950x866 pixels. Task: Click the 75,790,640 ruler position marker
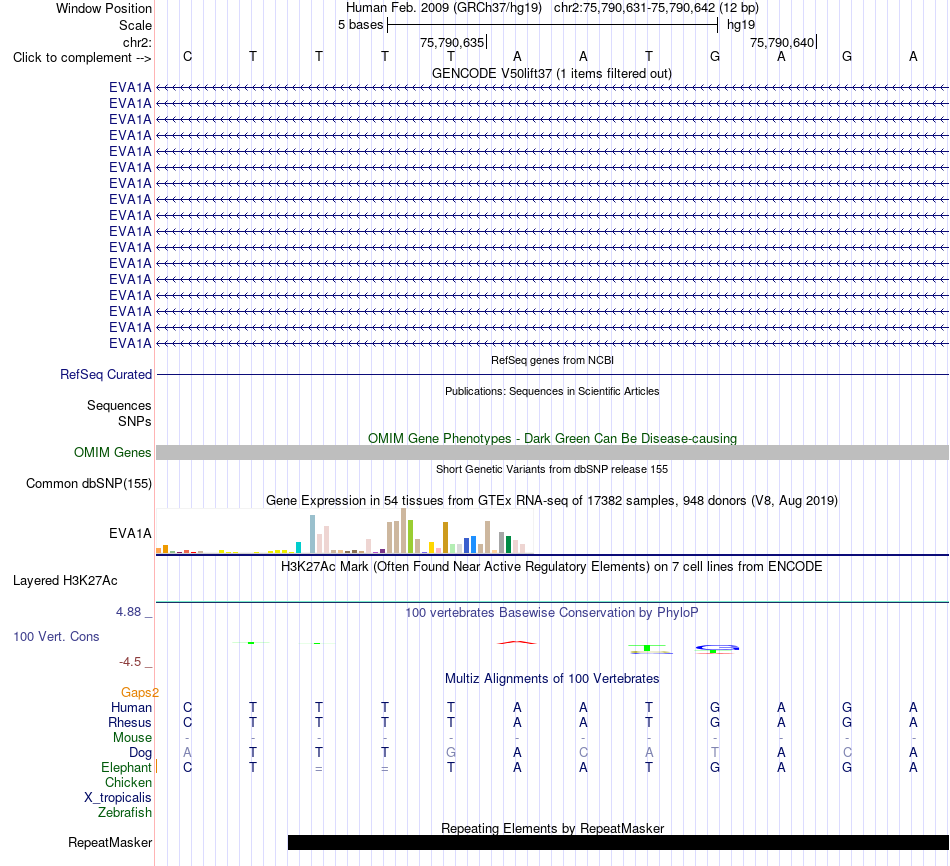(x=782, y=42)
